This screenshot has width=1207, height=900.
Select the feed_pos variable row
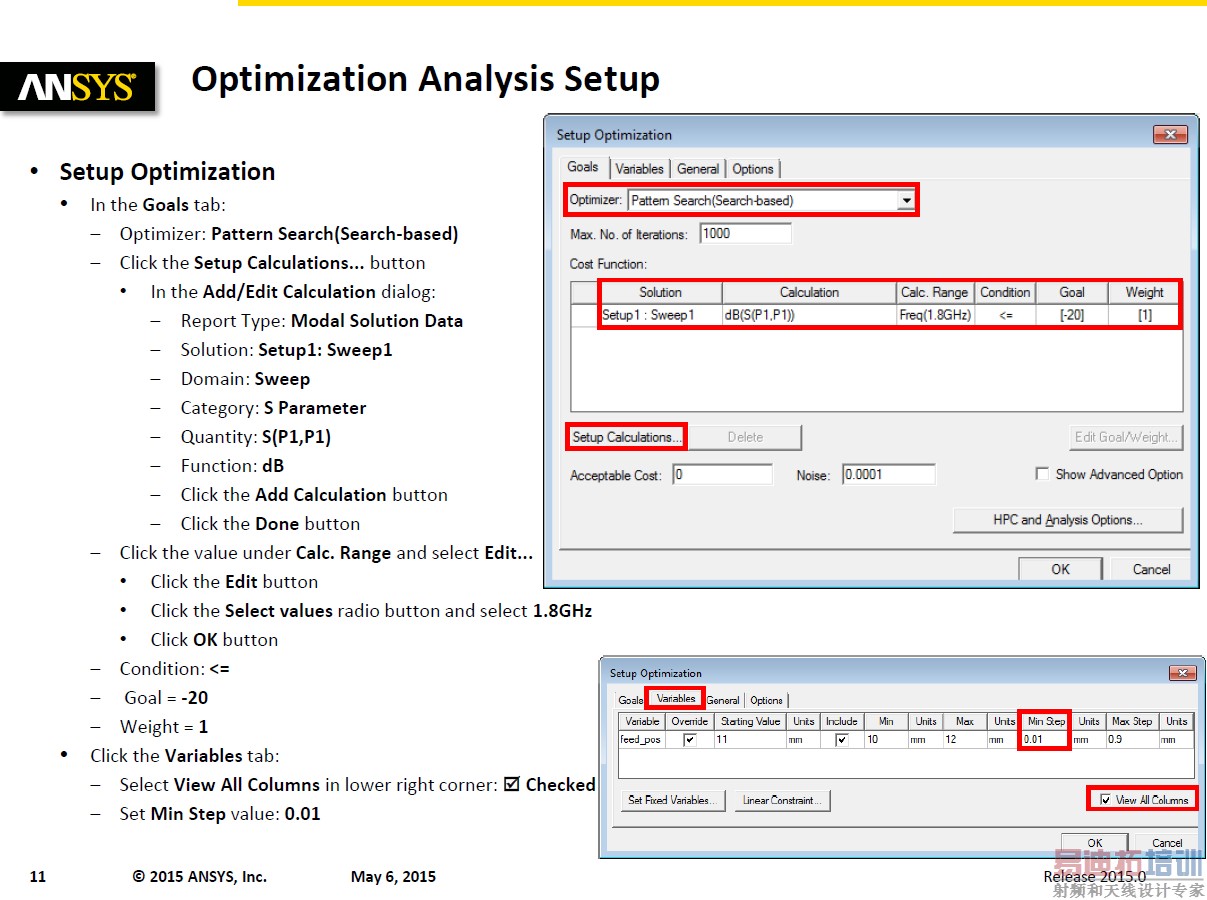(x=906, y=740)
